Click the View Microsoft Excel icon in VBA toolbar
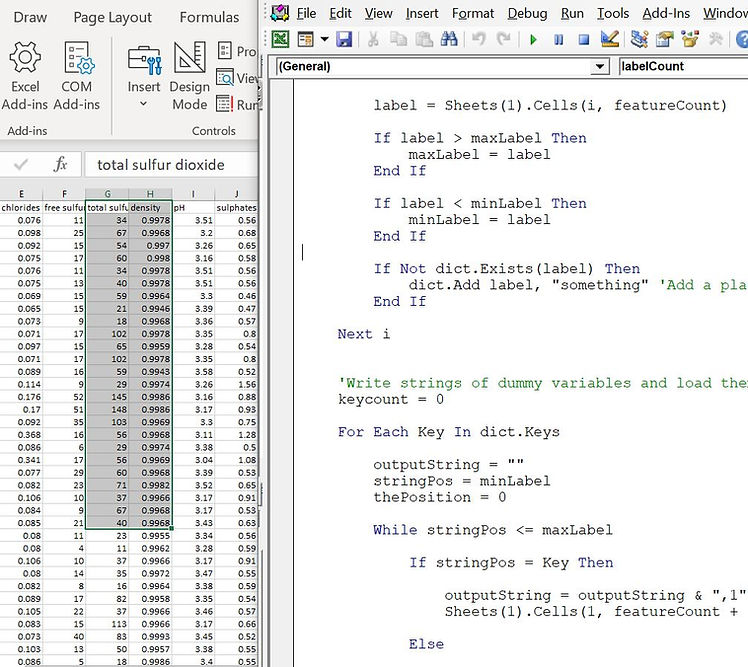748x667 pixels. pos(280,39)
